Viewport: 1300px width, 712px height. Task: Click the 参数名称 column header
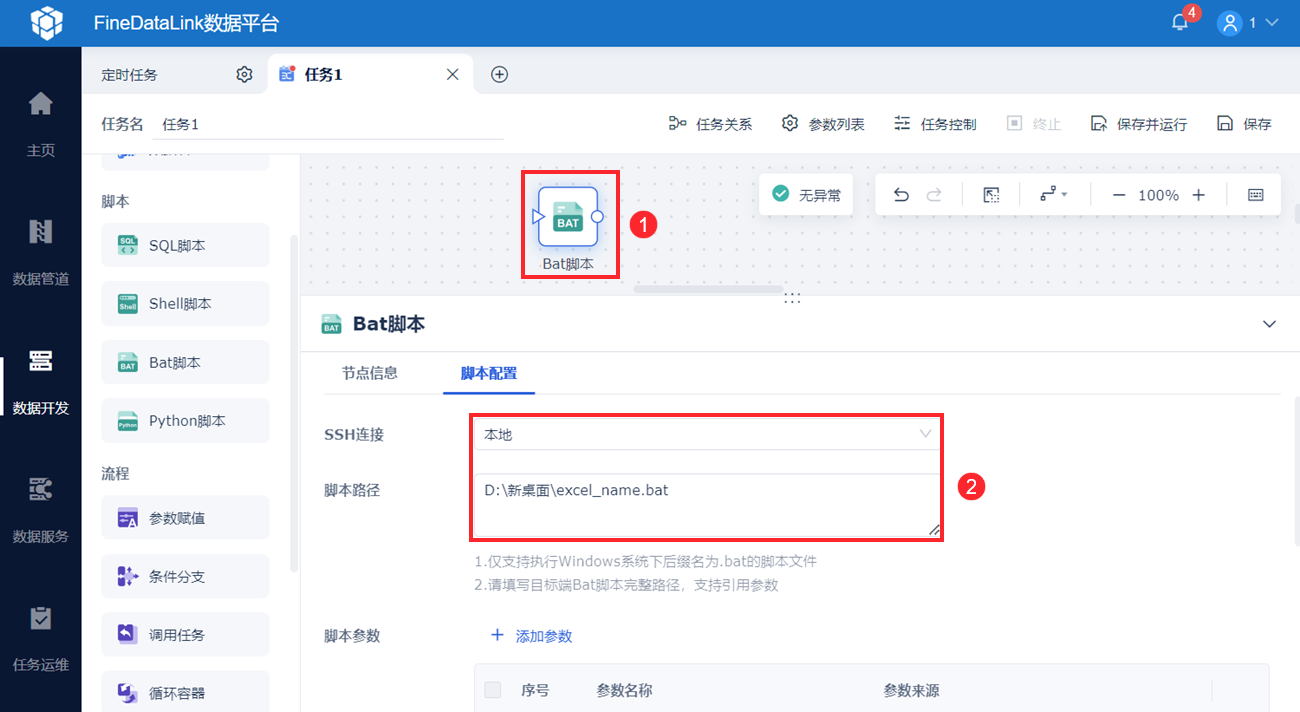click(x=624, y=690)
